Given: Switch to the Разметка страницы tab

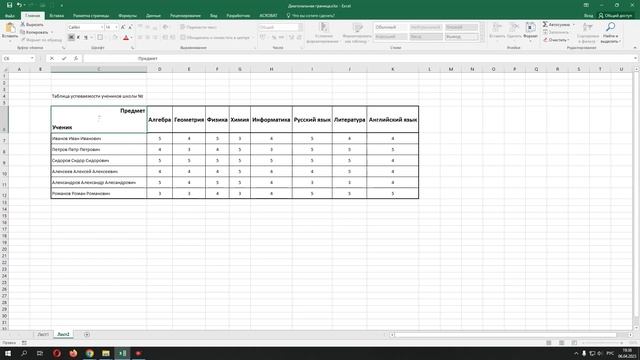Looking at the screenshot, I should point(91,16).
